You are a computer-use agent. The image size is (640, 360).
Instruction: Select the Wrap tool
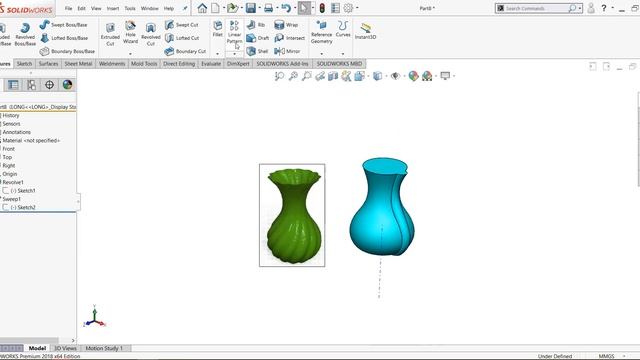coord(286,25)
